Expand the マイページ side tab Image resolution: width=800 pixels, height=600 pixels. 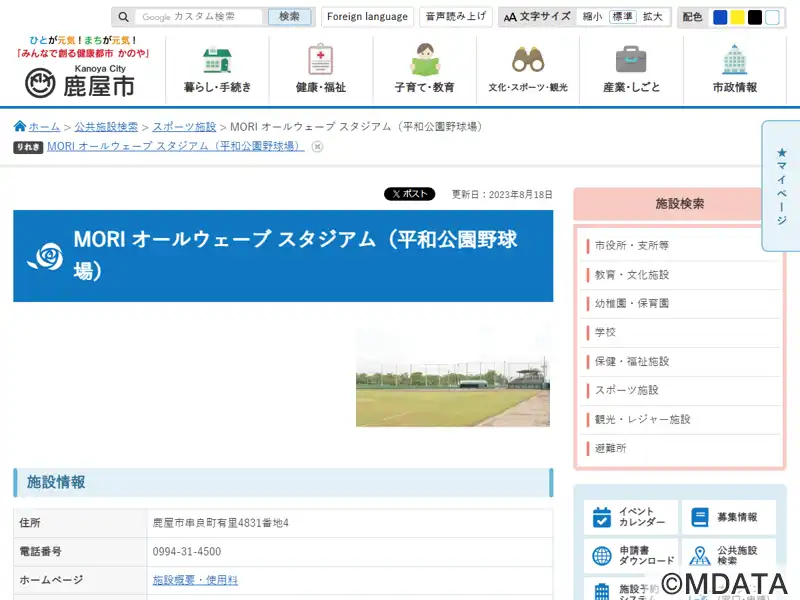[781, 186]
